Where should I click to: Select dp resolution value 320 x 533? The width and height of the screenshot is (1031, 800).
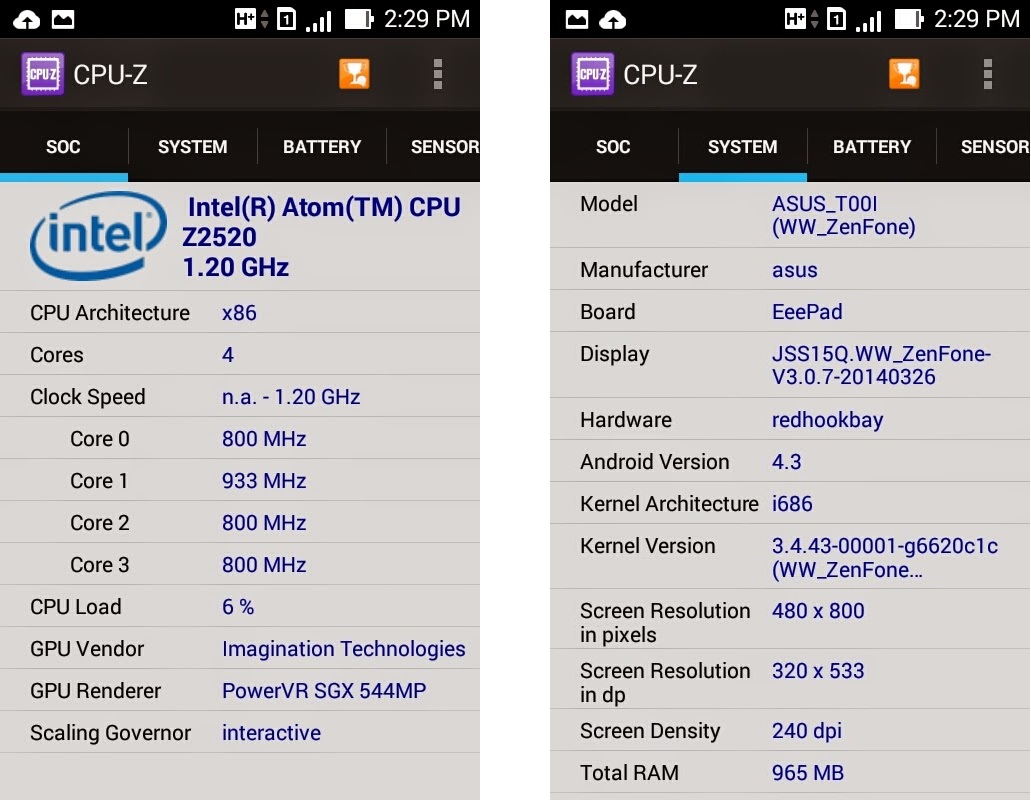pos(818,671)
